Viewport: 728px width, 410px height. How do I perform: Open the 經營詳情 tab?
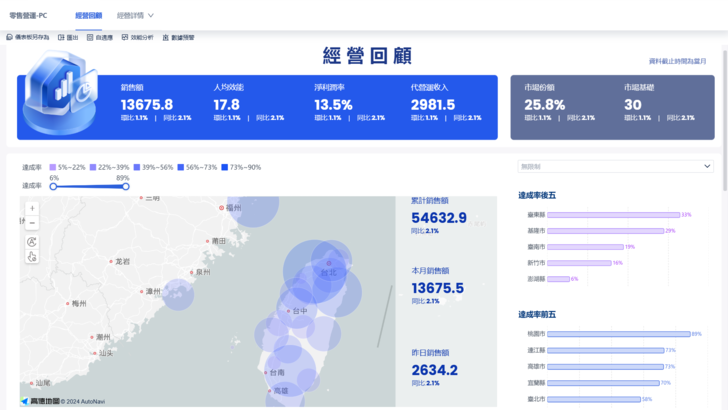point(129,16)
